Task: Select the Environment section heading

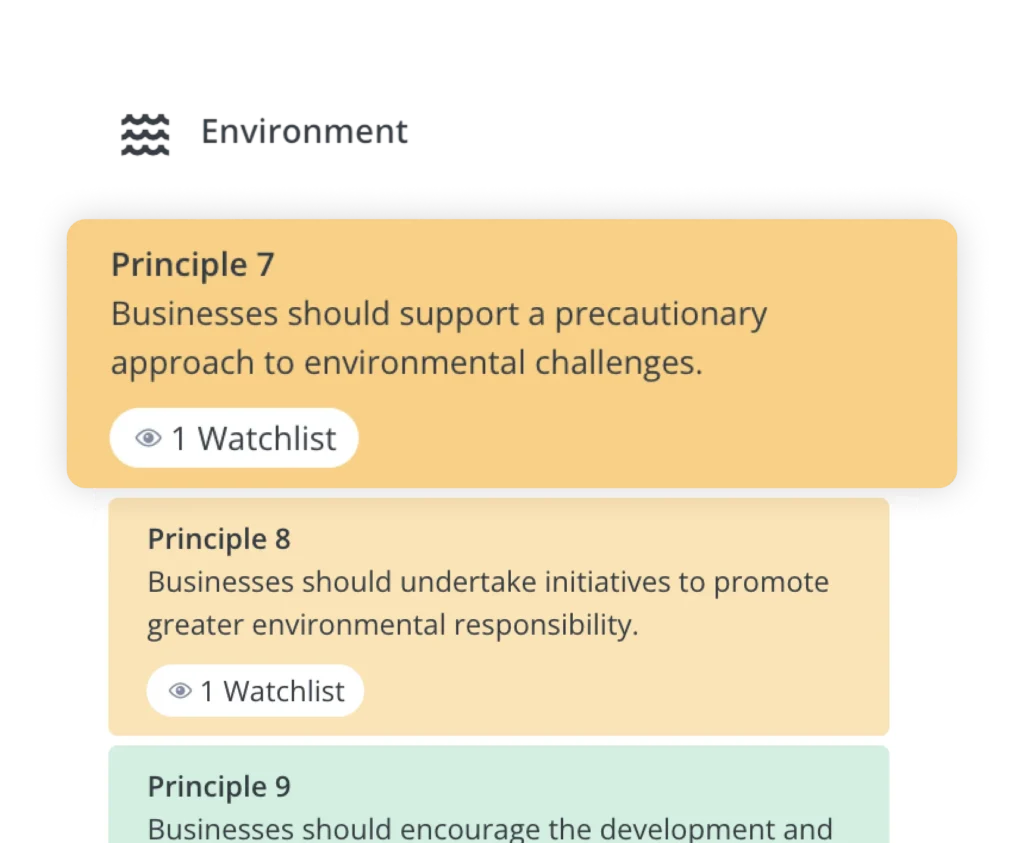Action: pyautogui.click(x=304, y=132)
